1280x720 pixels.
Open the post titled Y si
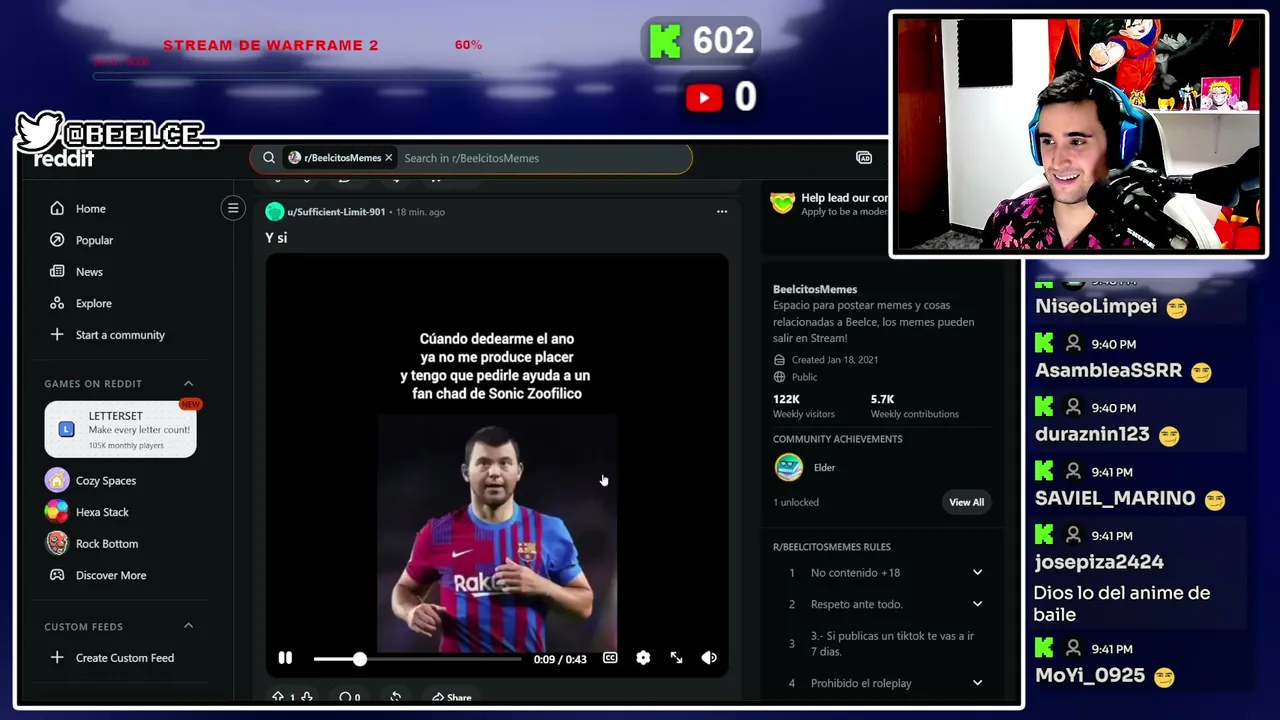coord(276,238)
